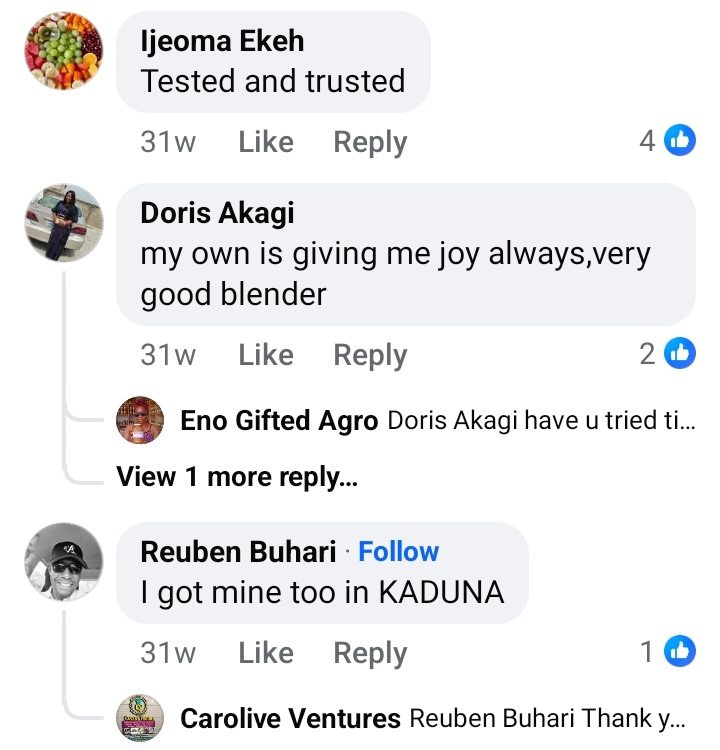Open Reuben Buhari's profile picture
Screen dimensions: 720x750
point(63,562)
